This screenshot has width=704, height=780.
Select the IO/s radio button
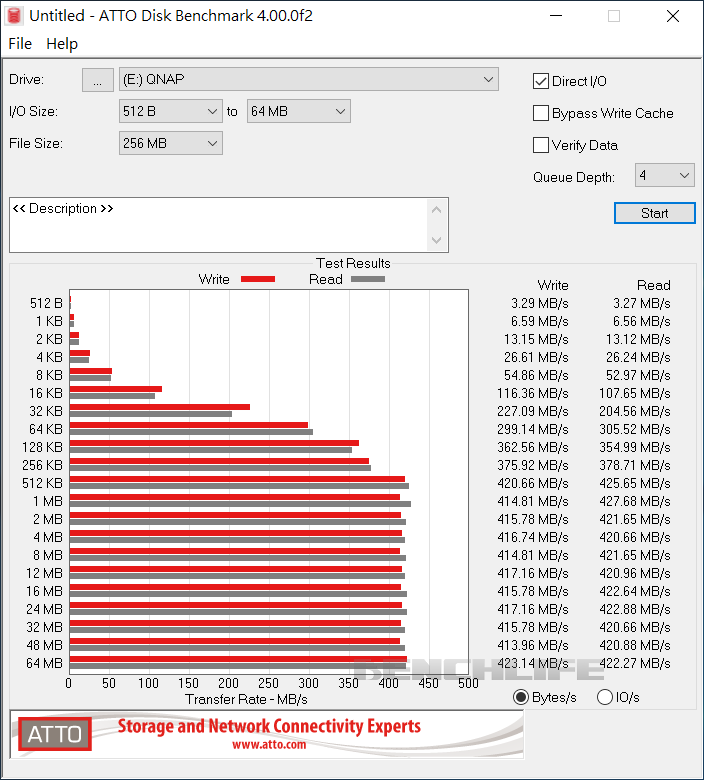[604, 697]
